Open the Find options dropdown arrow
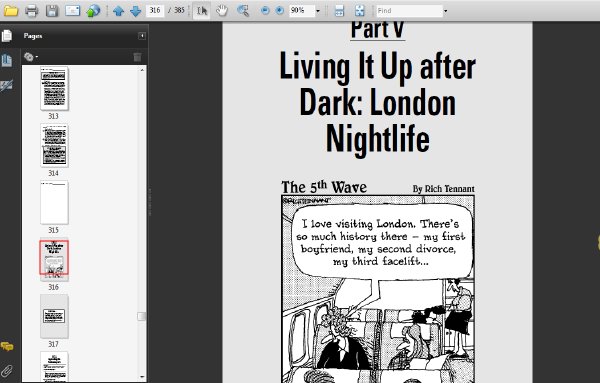600x383 pixels. pos(445,11)
